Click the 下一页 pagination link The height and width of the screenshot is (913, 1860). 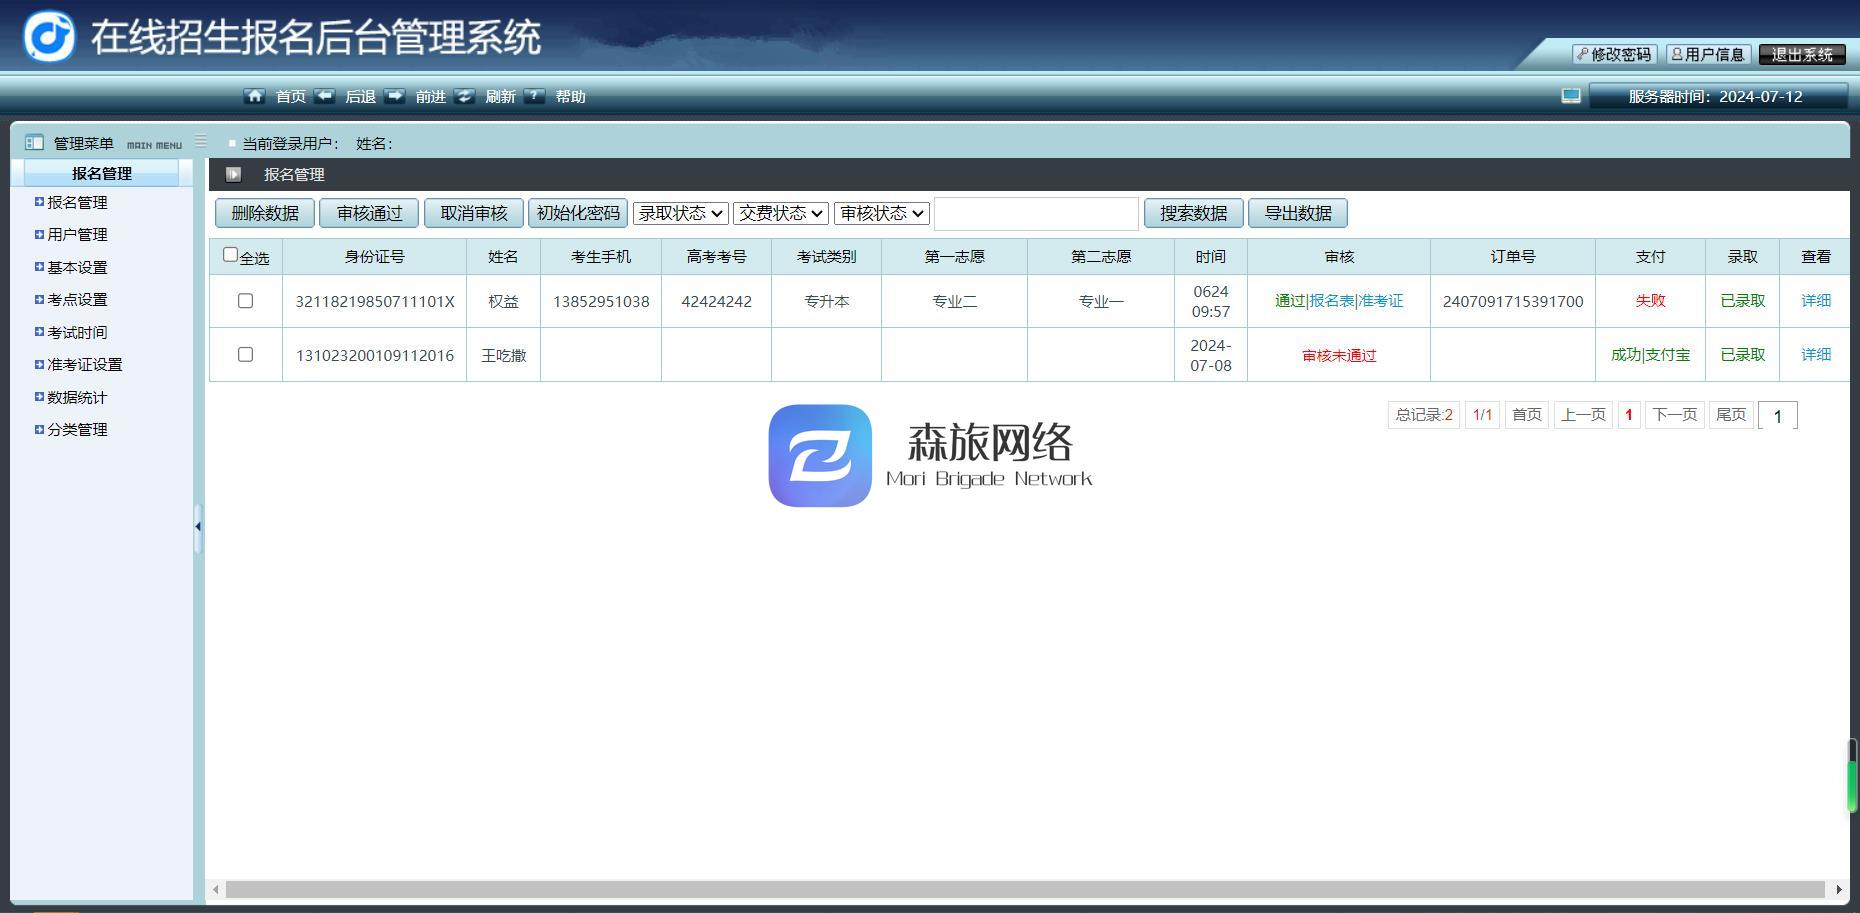click(1675, 415)
